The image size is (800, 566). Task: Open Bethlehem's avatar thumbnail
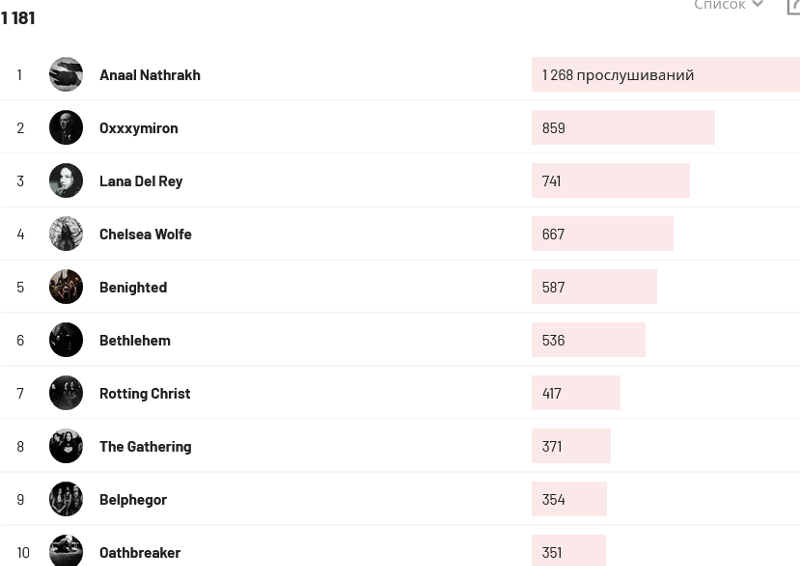(x=66, y=340)
